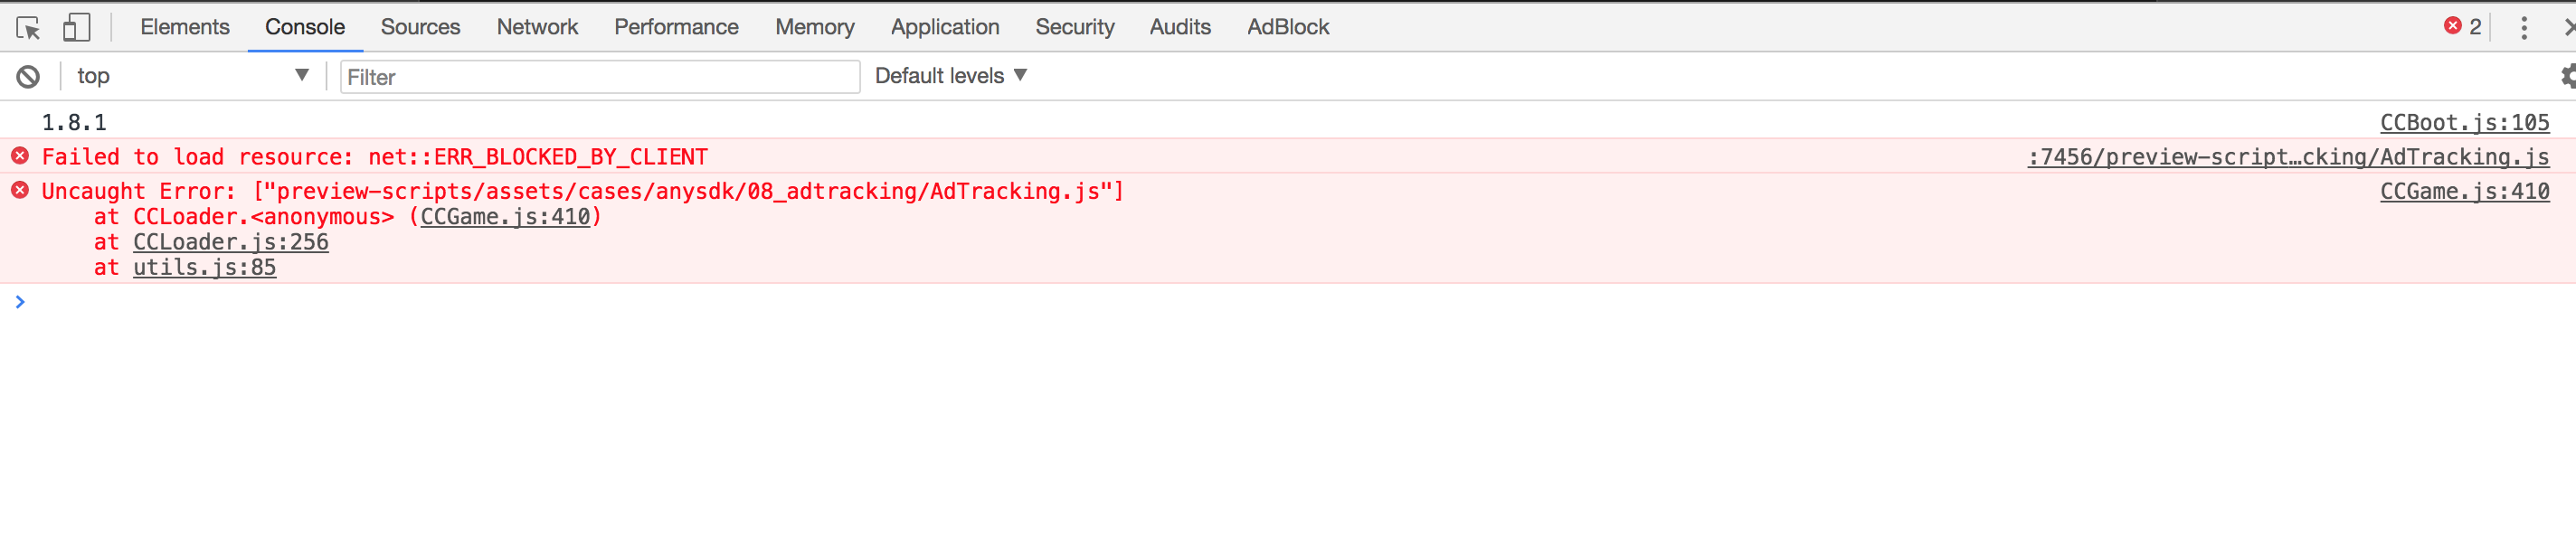Switch to the Network tab

pos(537,27)
